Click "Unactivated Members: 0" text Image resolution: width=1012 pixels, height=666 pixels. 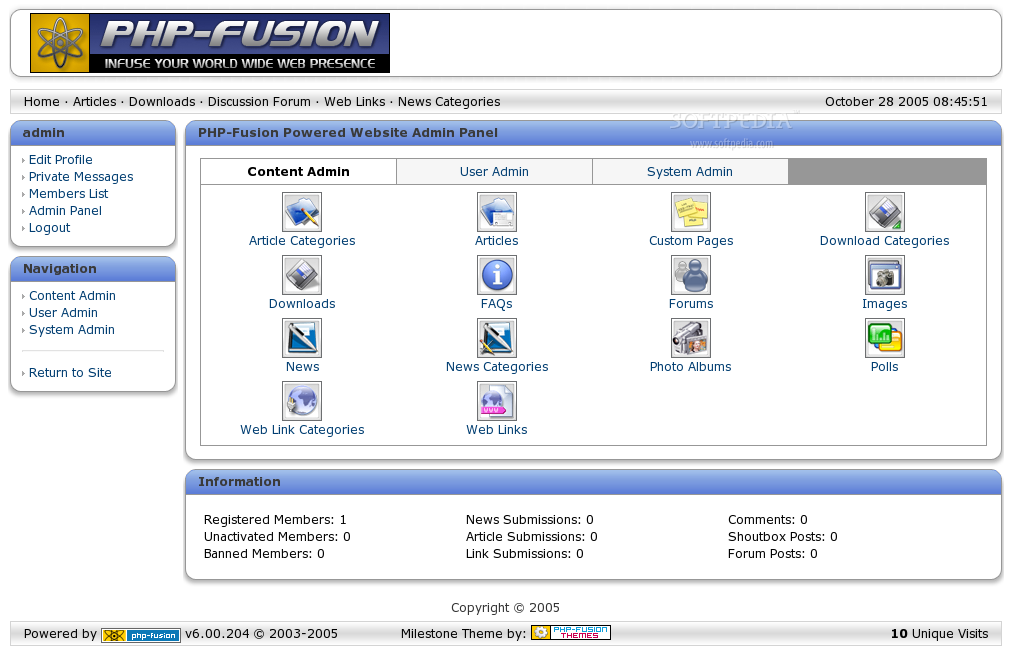(278, 537)
